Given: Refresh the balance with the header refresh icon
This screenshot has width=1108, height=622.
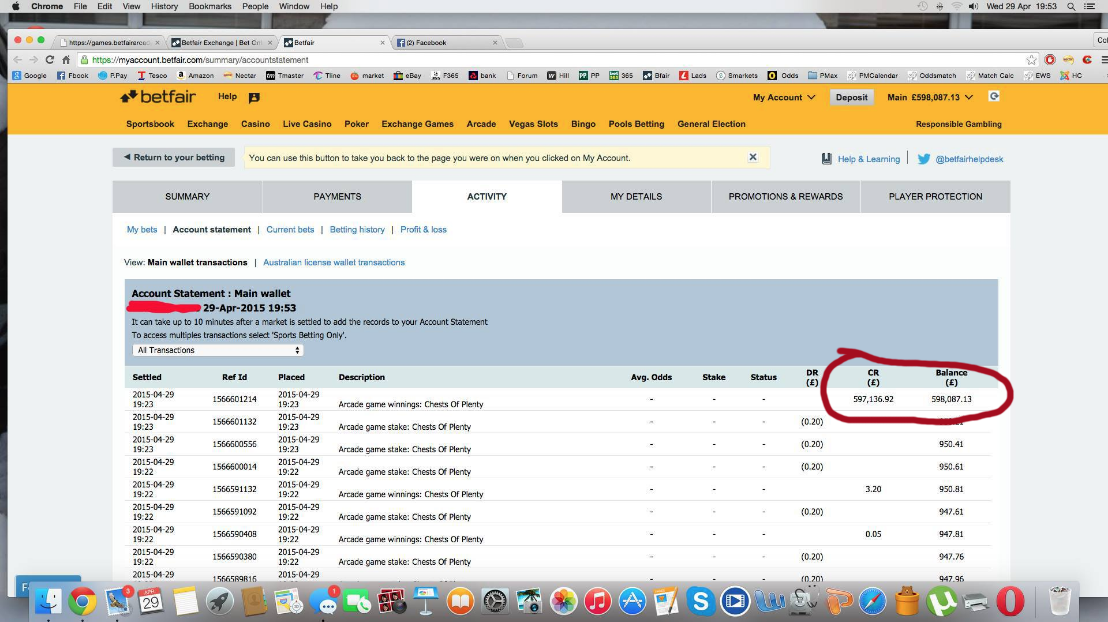Looking at the screenshot, I should 994,97.
